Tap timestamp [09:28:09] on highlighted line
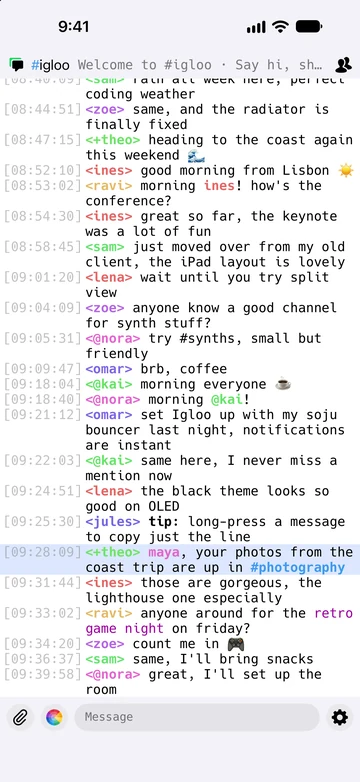 (x=42, y=552)
